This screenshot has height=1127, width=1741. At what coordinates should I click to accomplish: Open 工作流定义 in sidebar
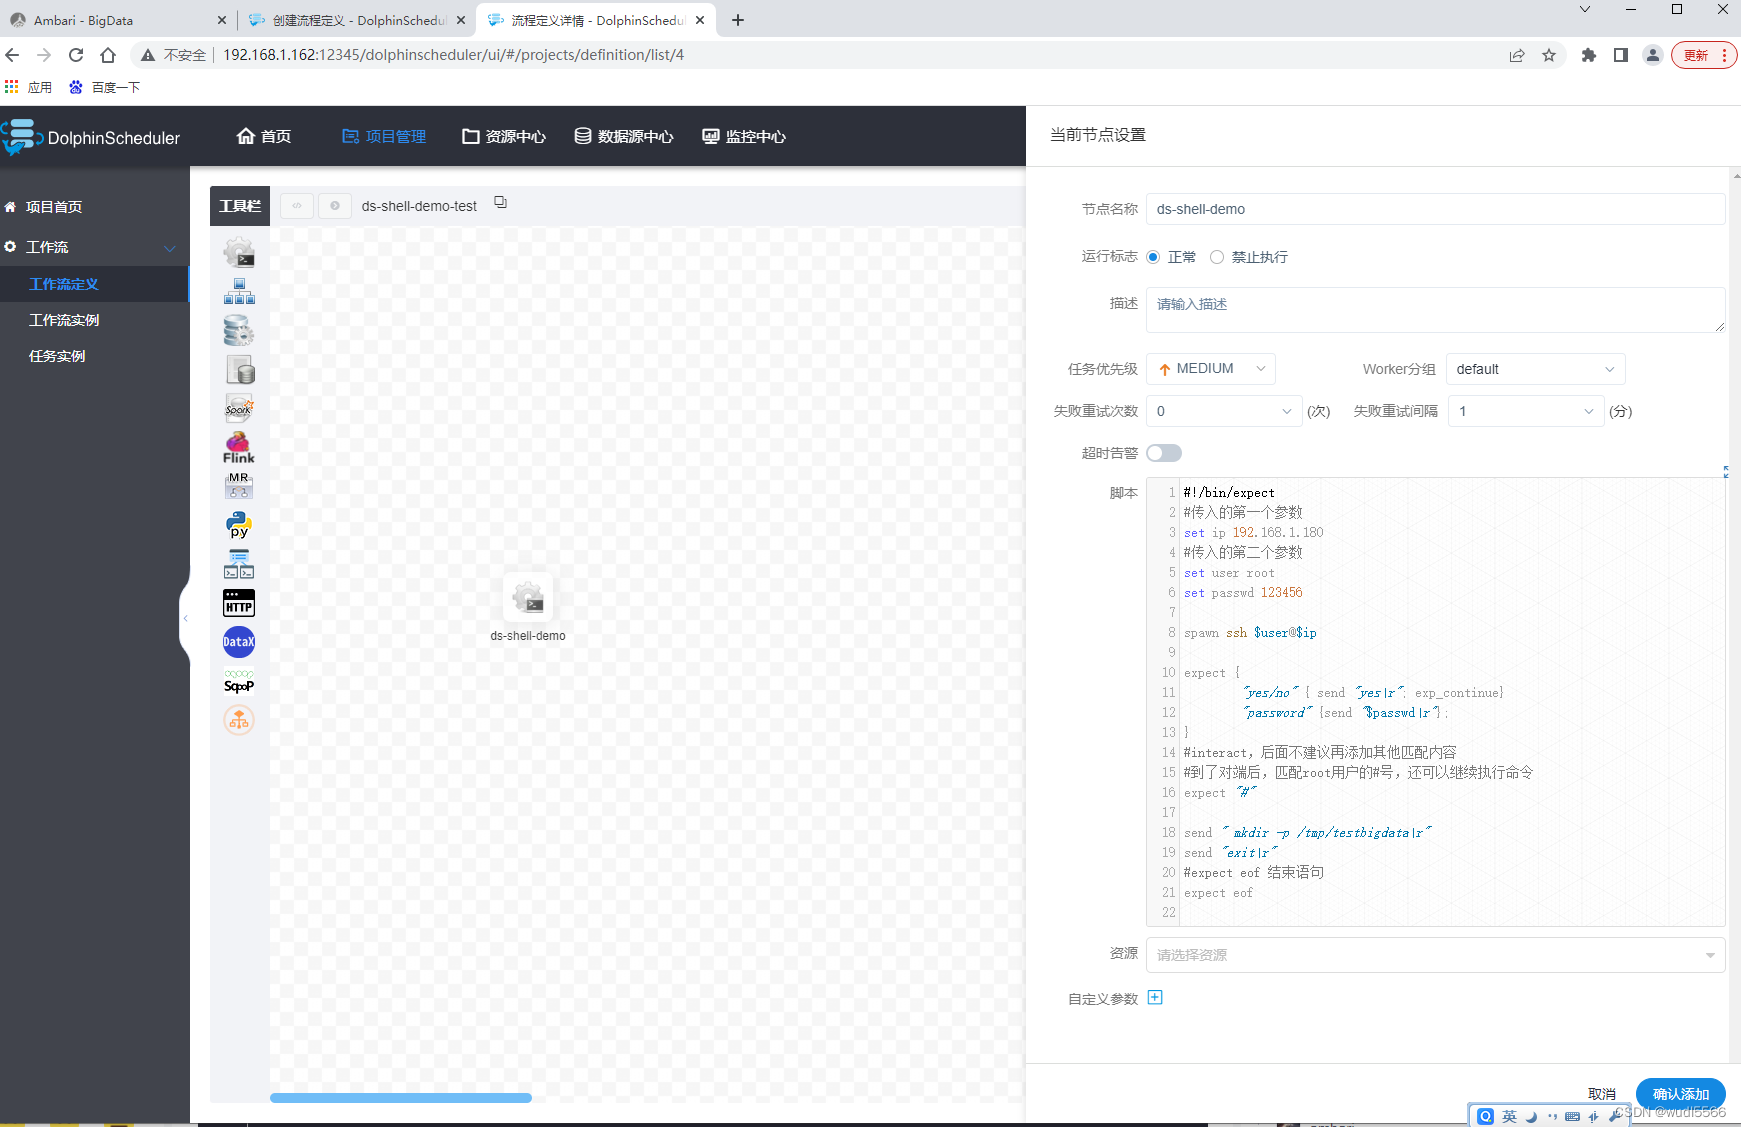64,284
